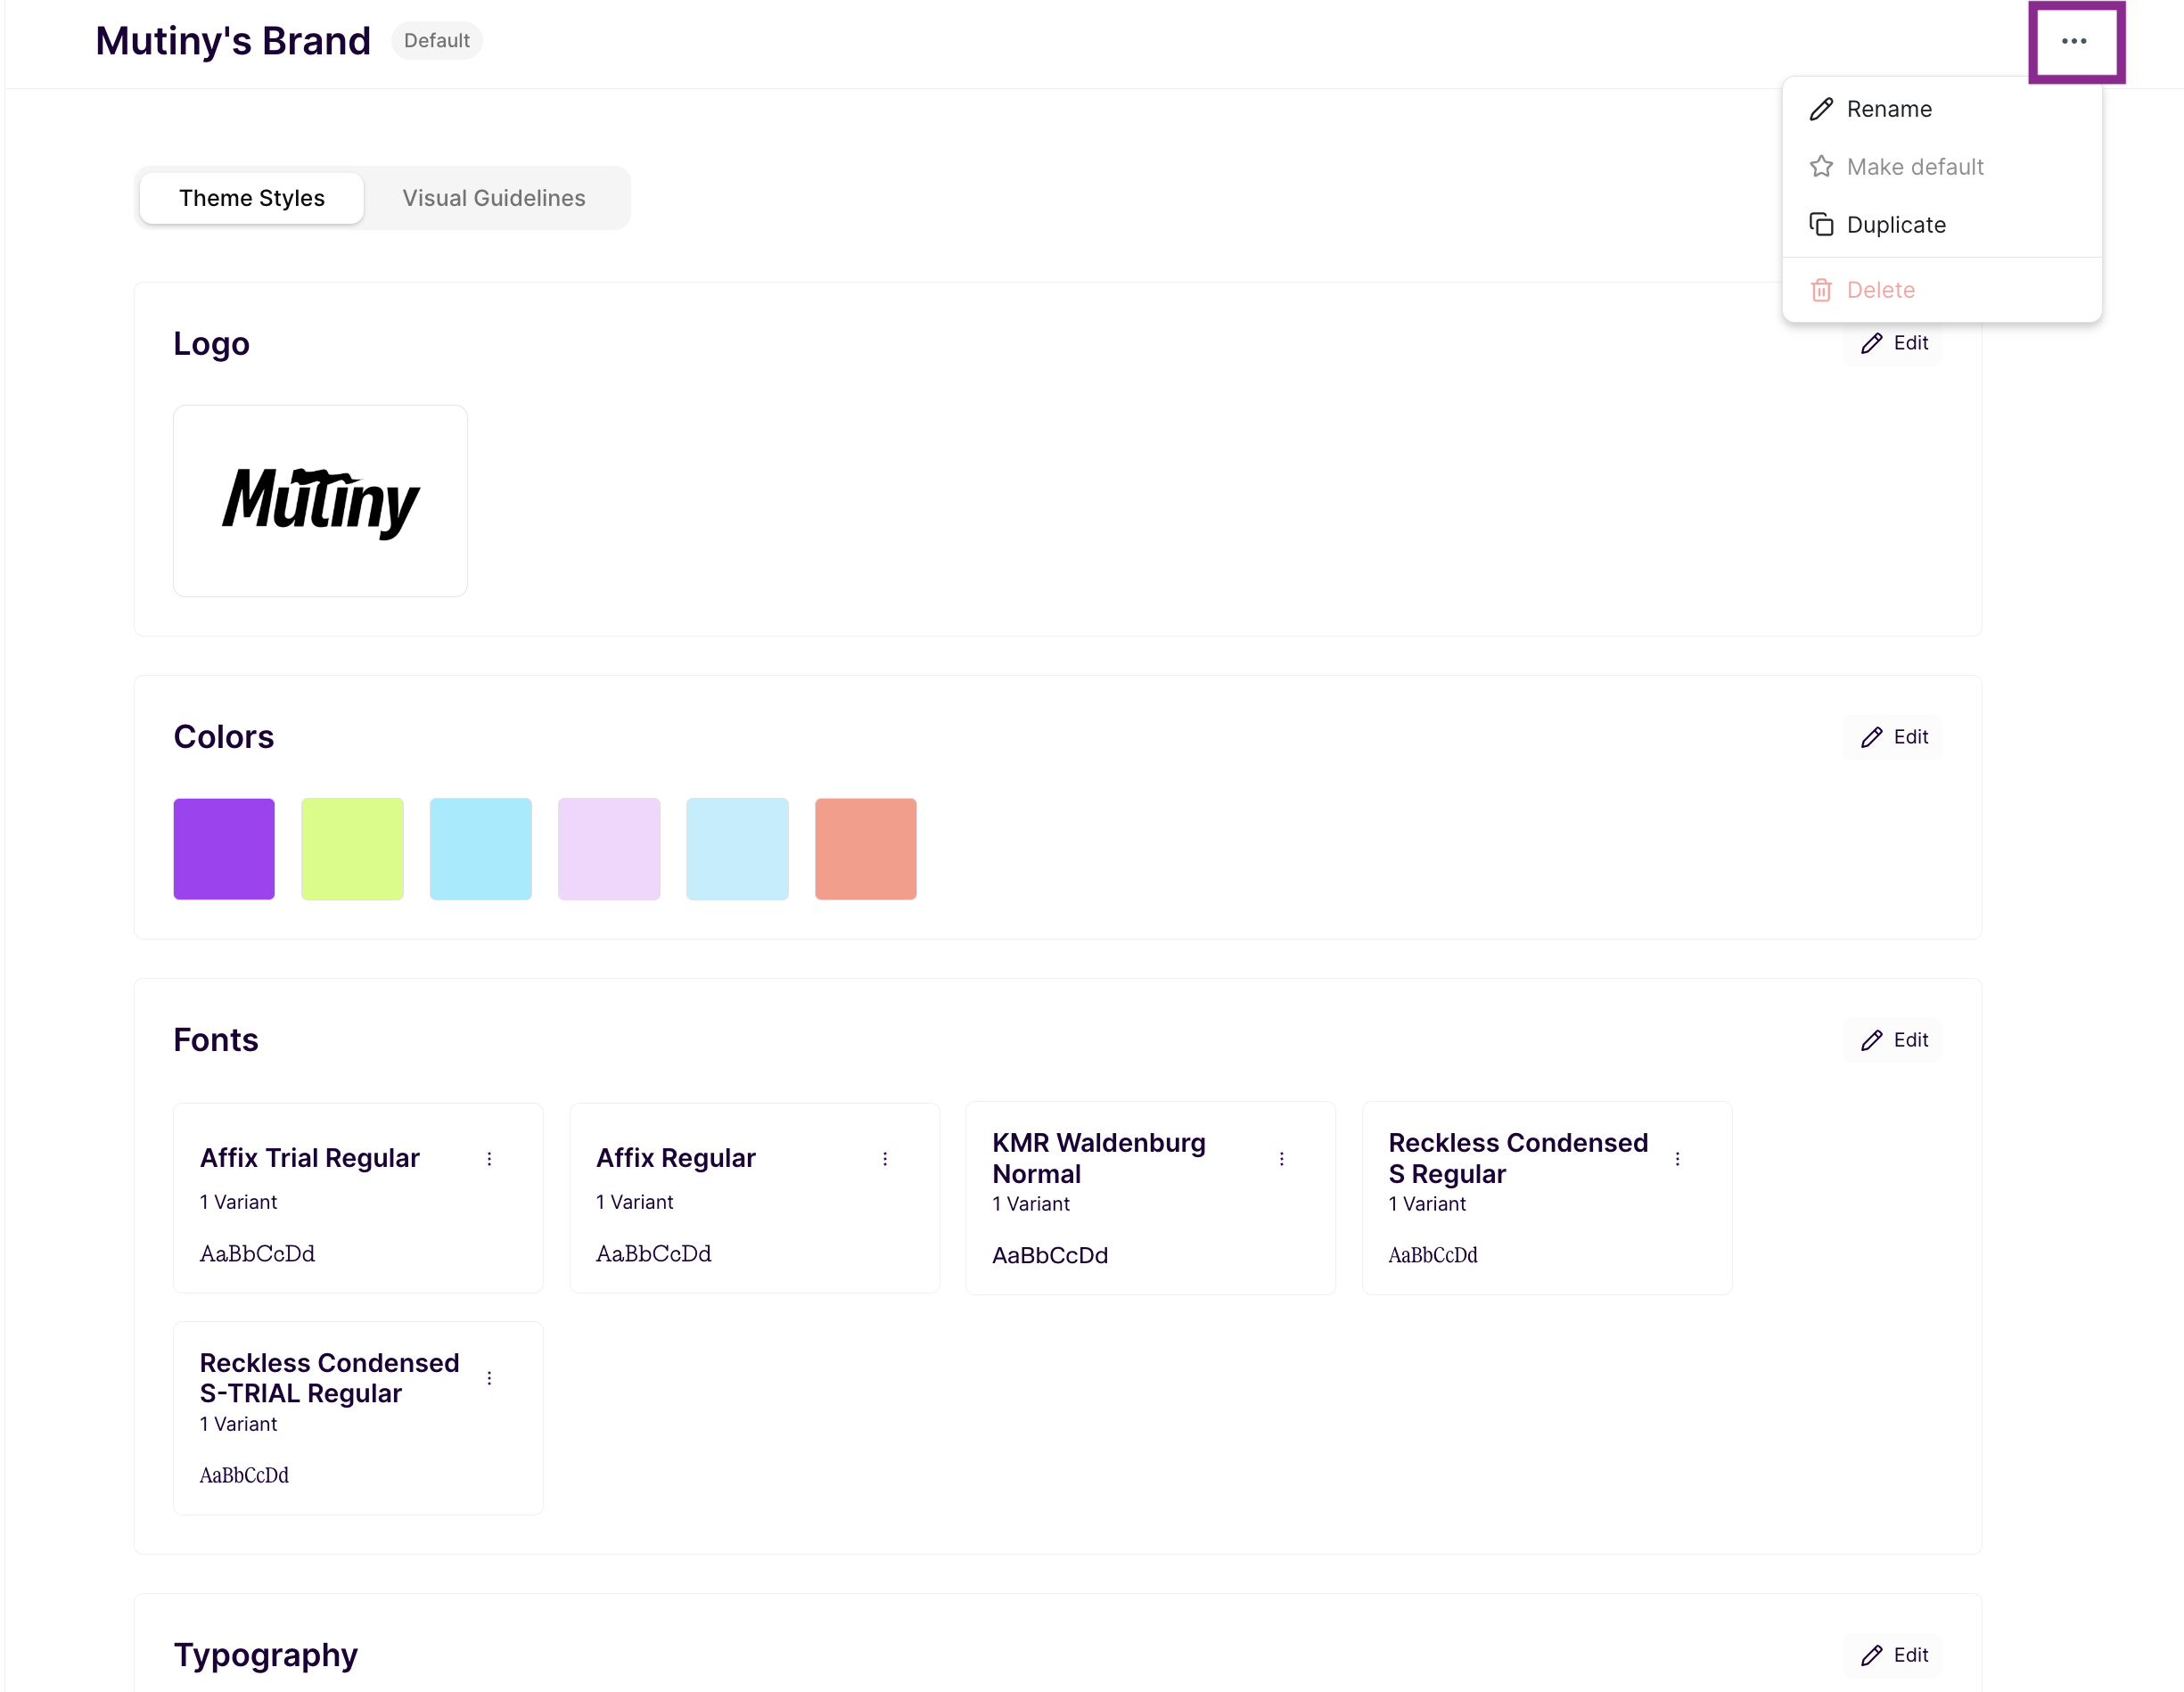The image size is (2184, 1692).
Task: Select the purple color swatch
Action: (224, 849)
